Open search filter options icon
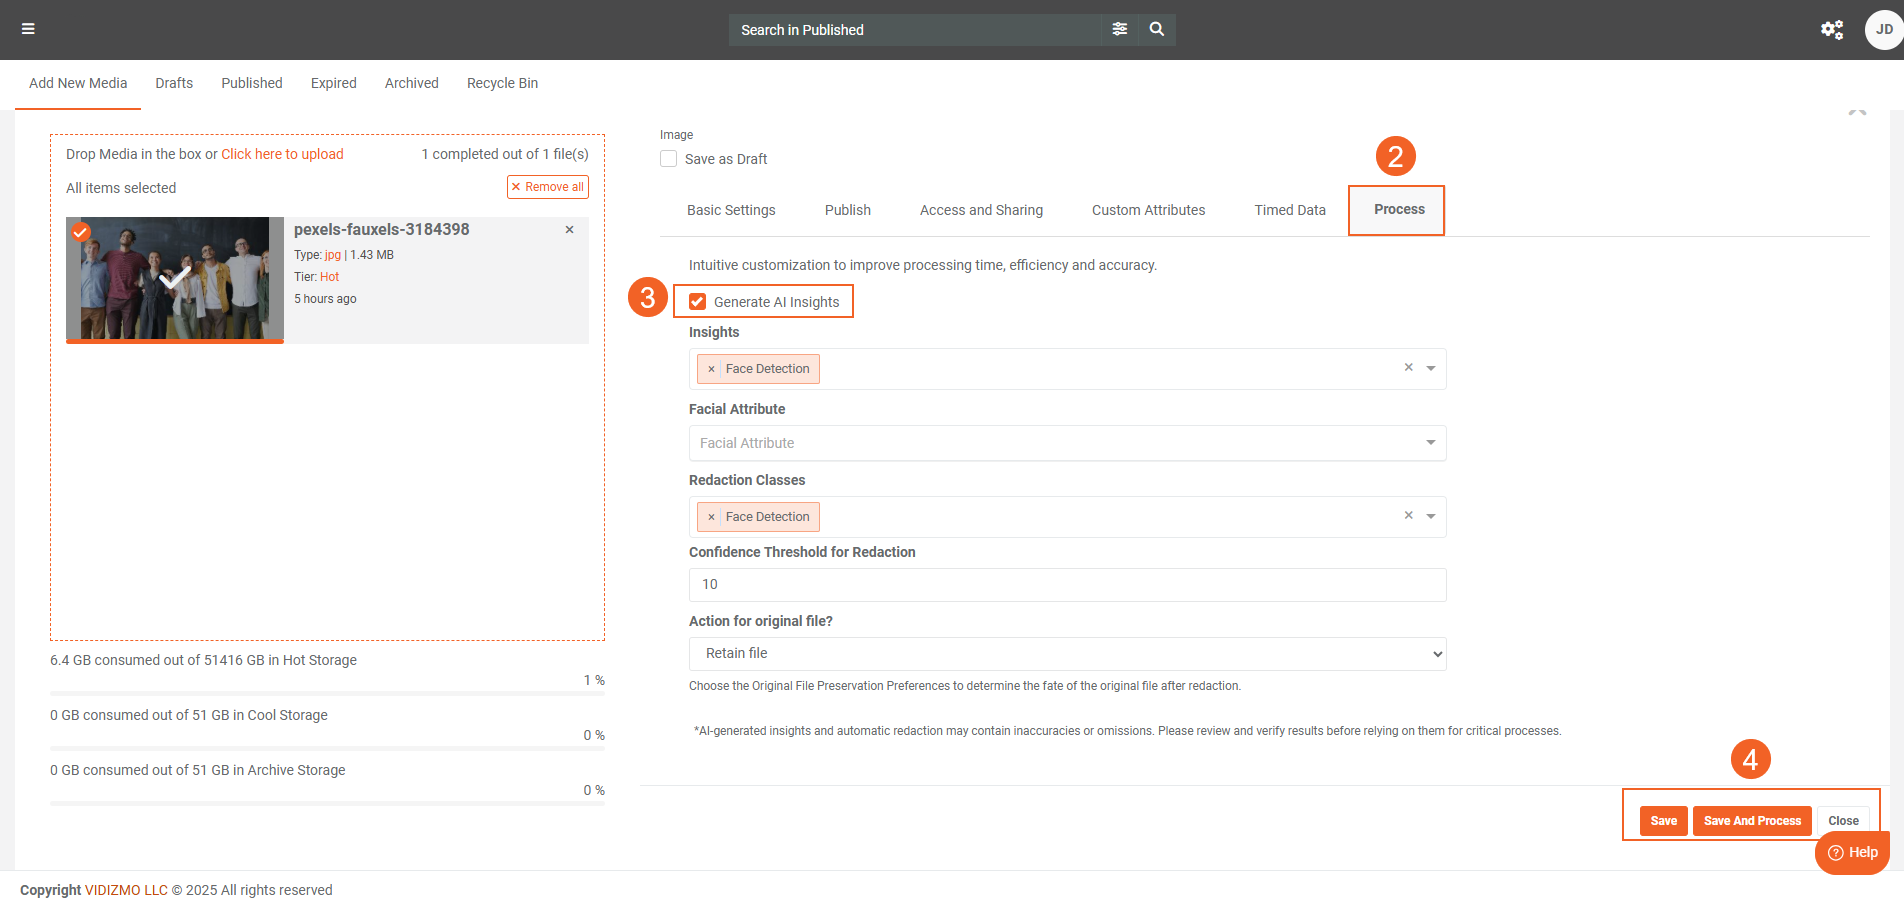 (1119, 29)
